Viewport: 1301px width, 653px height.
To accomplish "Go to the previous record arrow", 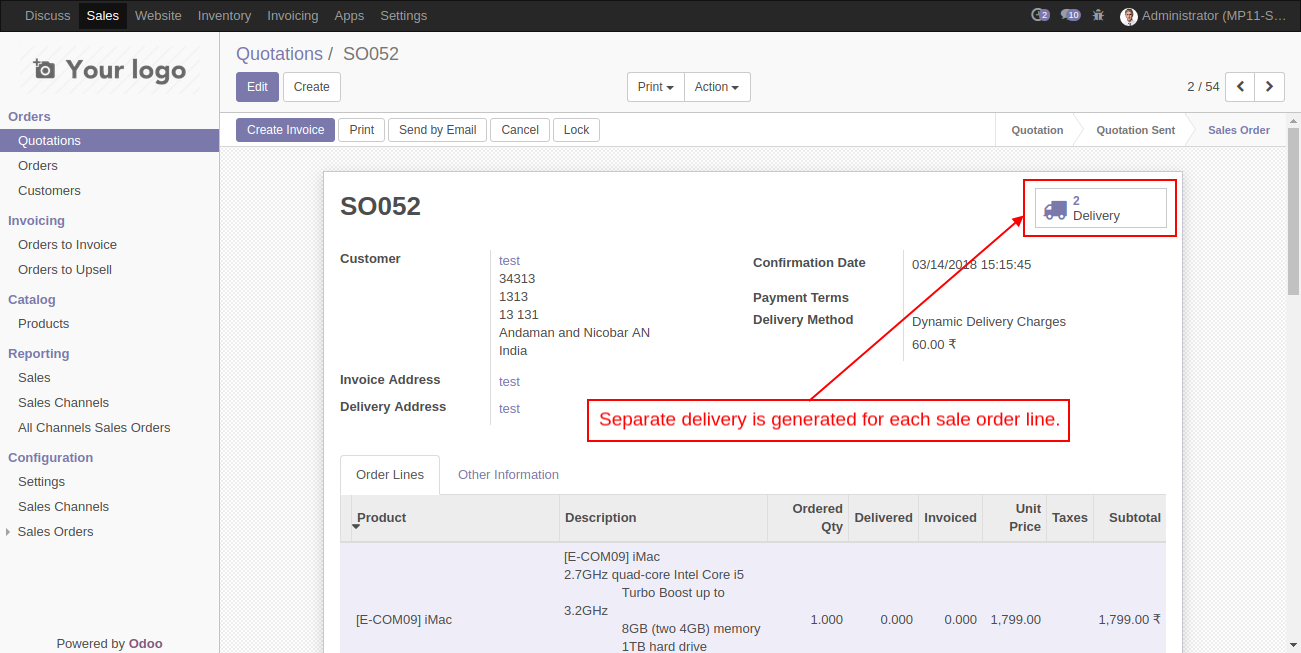I will (1240, 87).
